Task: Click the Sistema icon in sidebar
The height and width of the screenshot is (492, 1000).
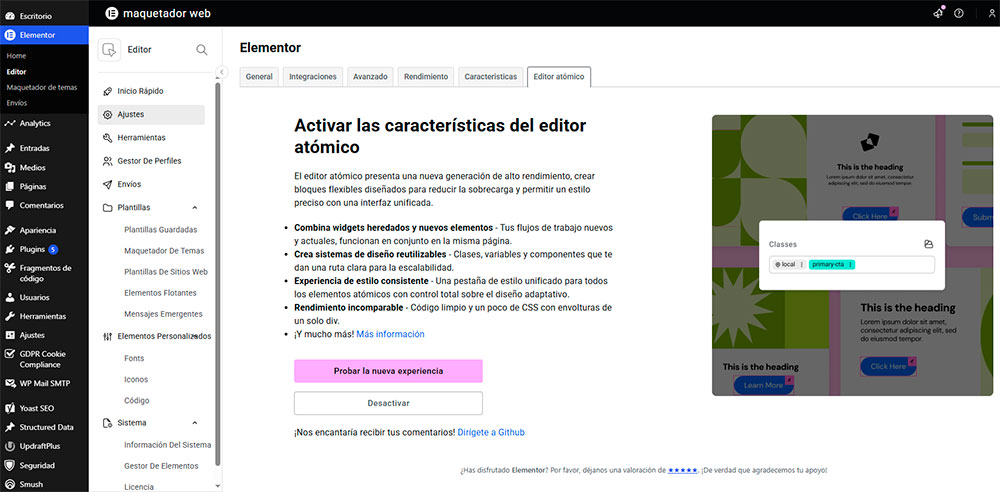Action: coord(107,423)
